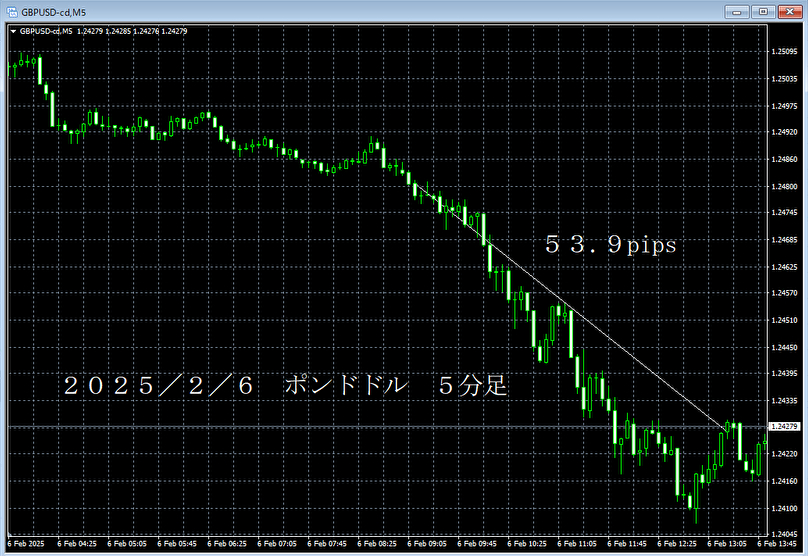Screen dimensions: 808x556
Task: Click the white trendline on the chart
Action: click(569, 306)
